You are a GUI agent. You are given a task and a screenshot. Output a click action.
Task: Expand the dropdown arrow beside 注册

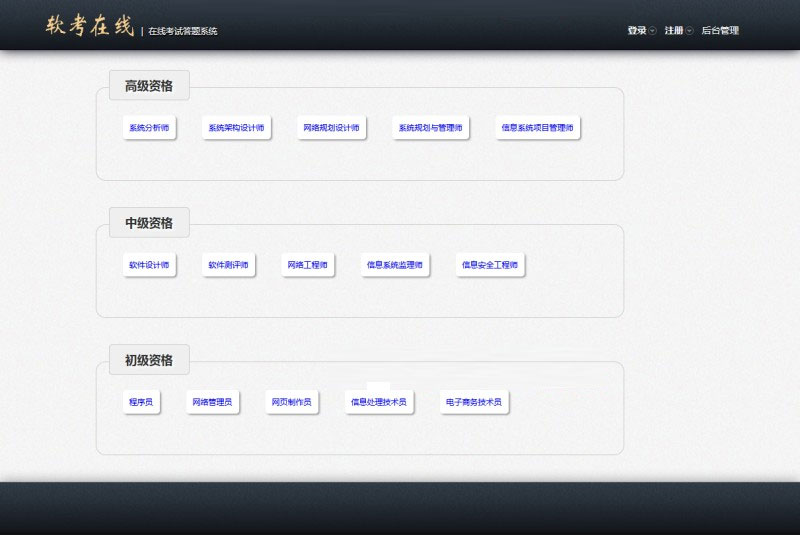tap(689, 31)
